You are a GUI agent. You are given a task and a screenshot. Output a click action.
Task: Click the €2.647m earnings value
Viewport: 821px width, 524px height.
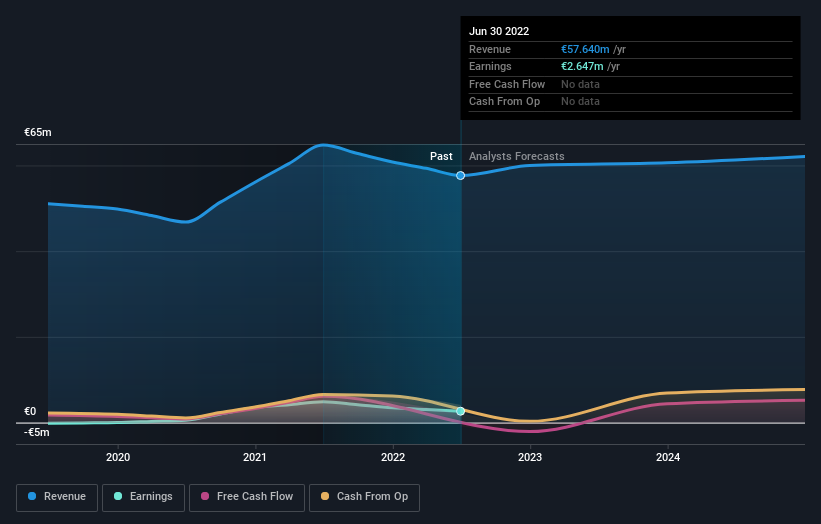(x=582, y=66)
